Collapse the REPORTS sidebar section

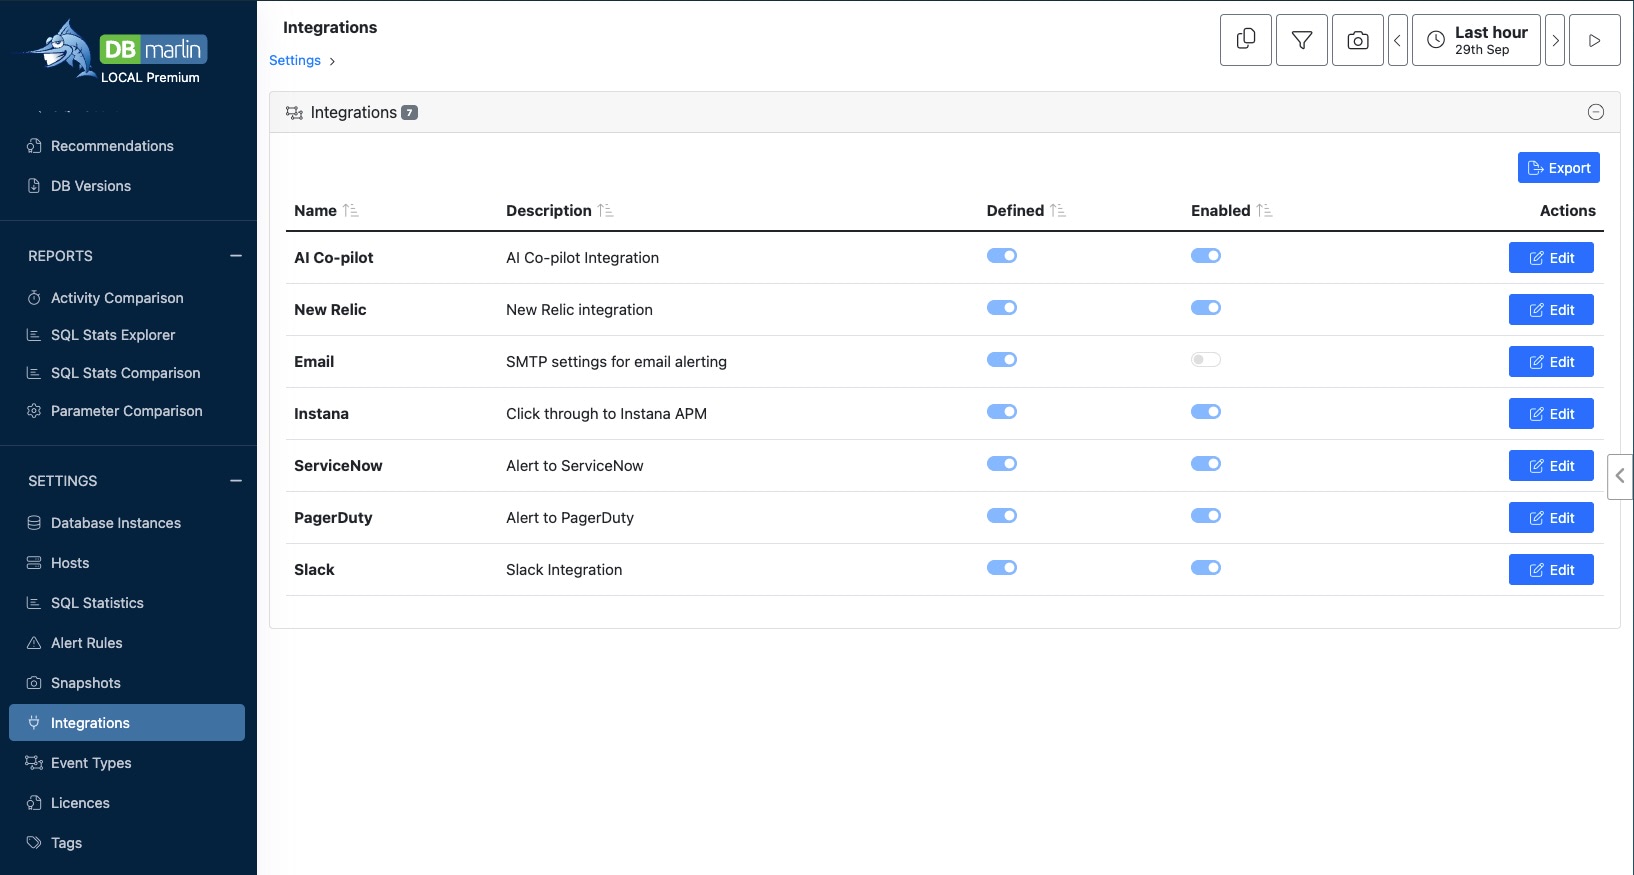[236, 256]
